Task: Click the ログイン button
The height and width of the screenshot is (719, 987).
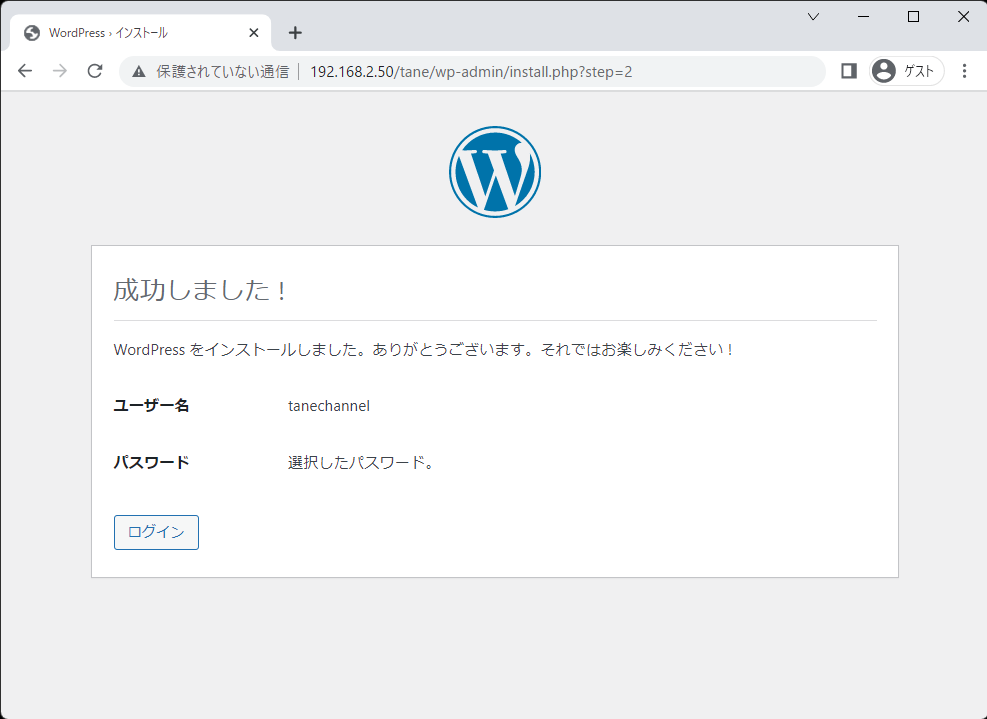Action: coord(156,532)
